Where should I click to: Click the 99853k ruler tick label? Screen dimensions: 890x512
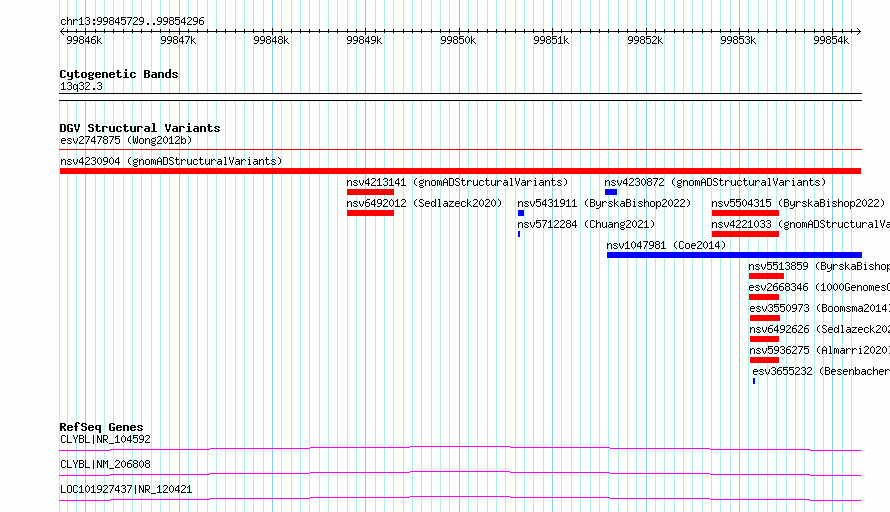point(738,40)
